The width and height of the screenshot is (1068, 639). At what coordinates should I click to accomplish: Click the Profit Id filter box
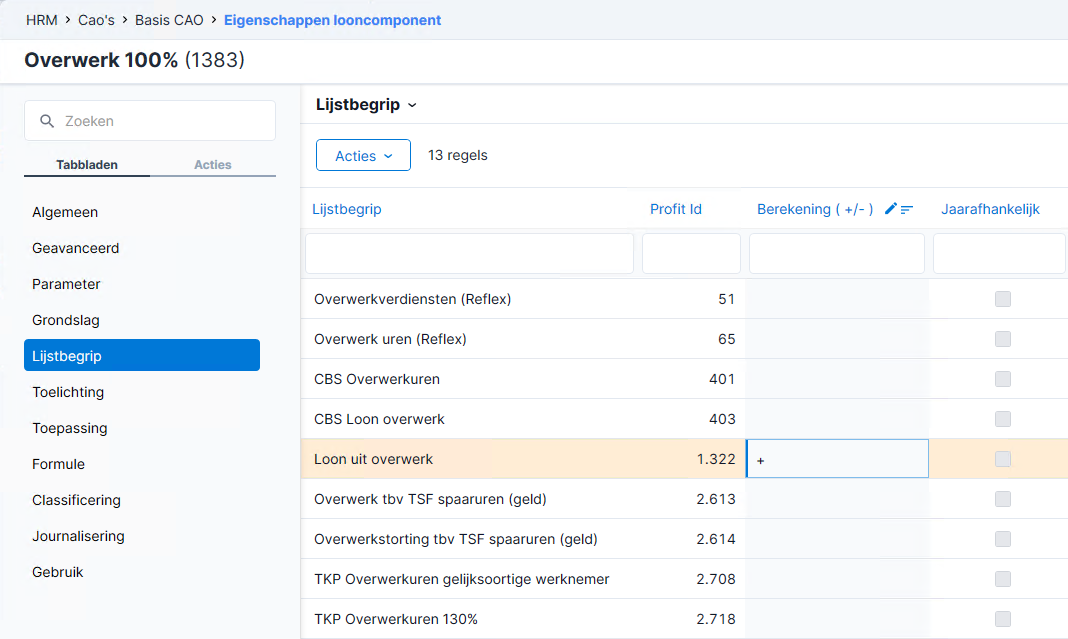(x=691, y=253)
